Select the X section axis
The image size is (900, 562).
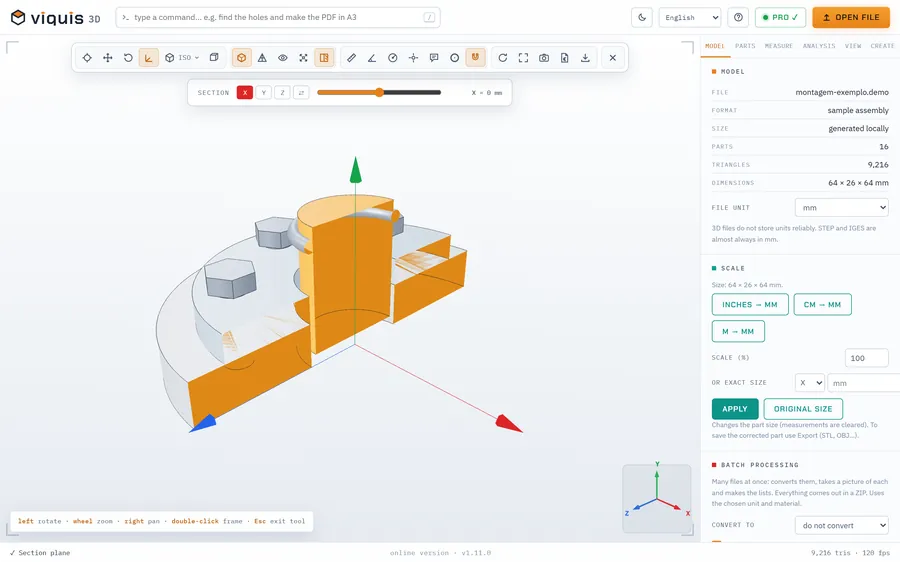coord(245,92)
